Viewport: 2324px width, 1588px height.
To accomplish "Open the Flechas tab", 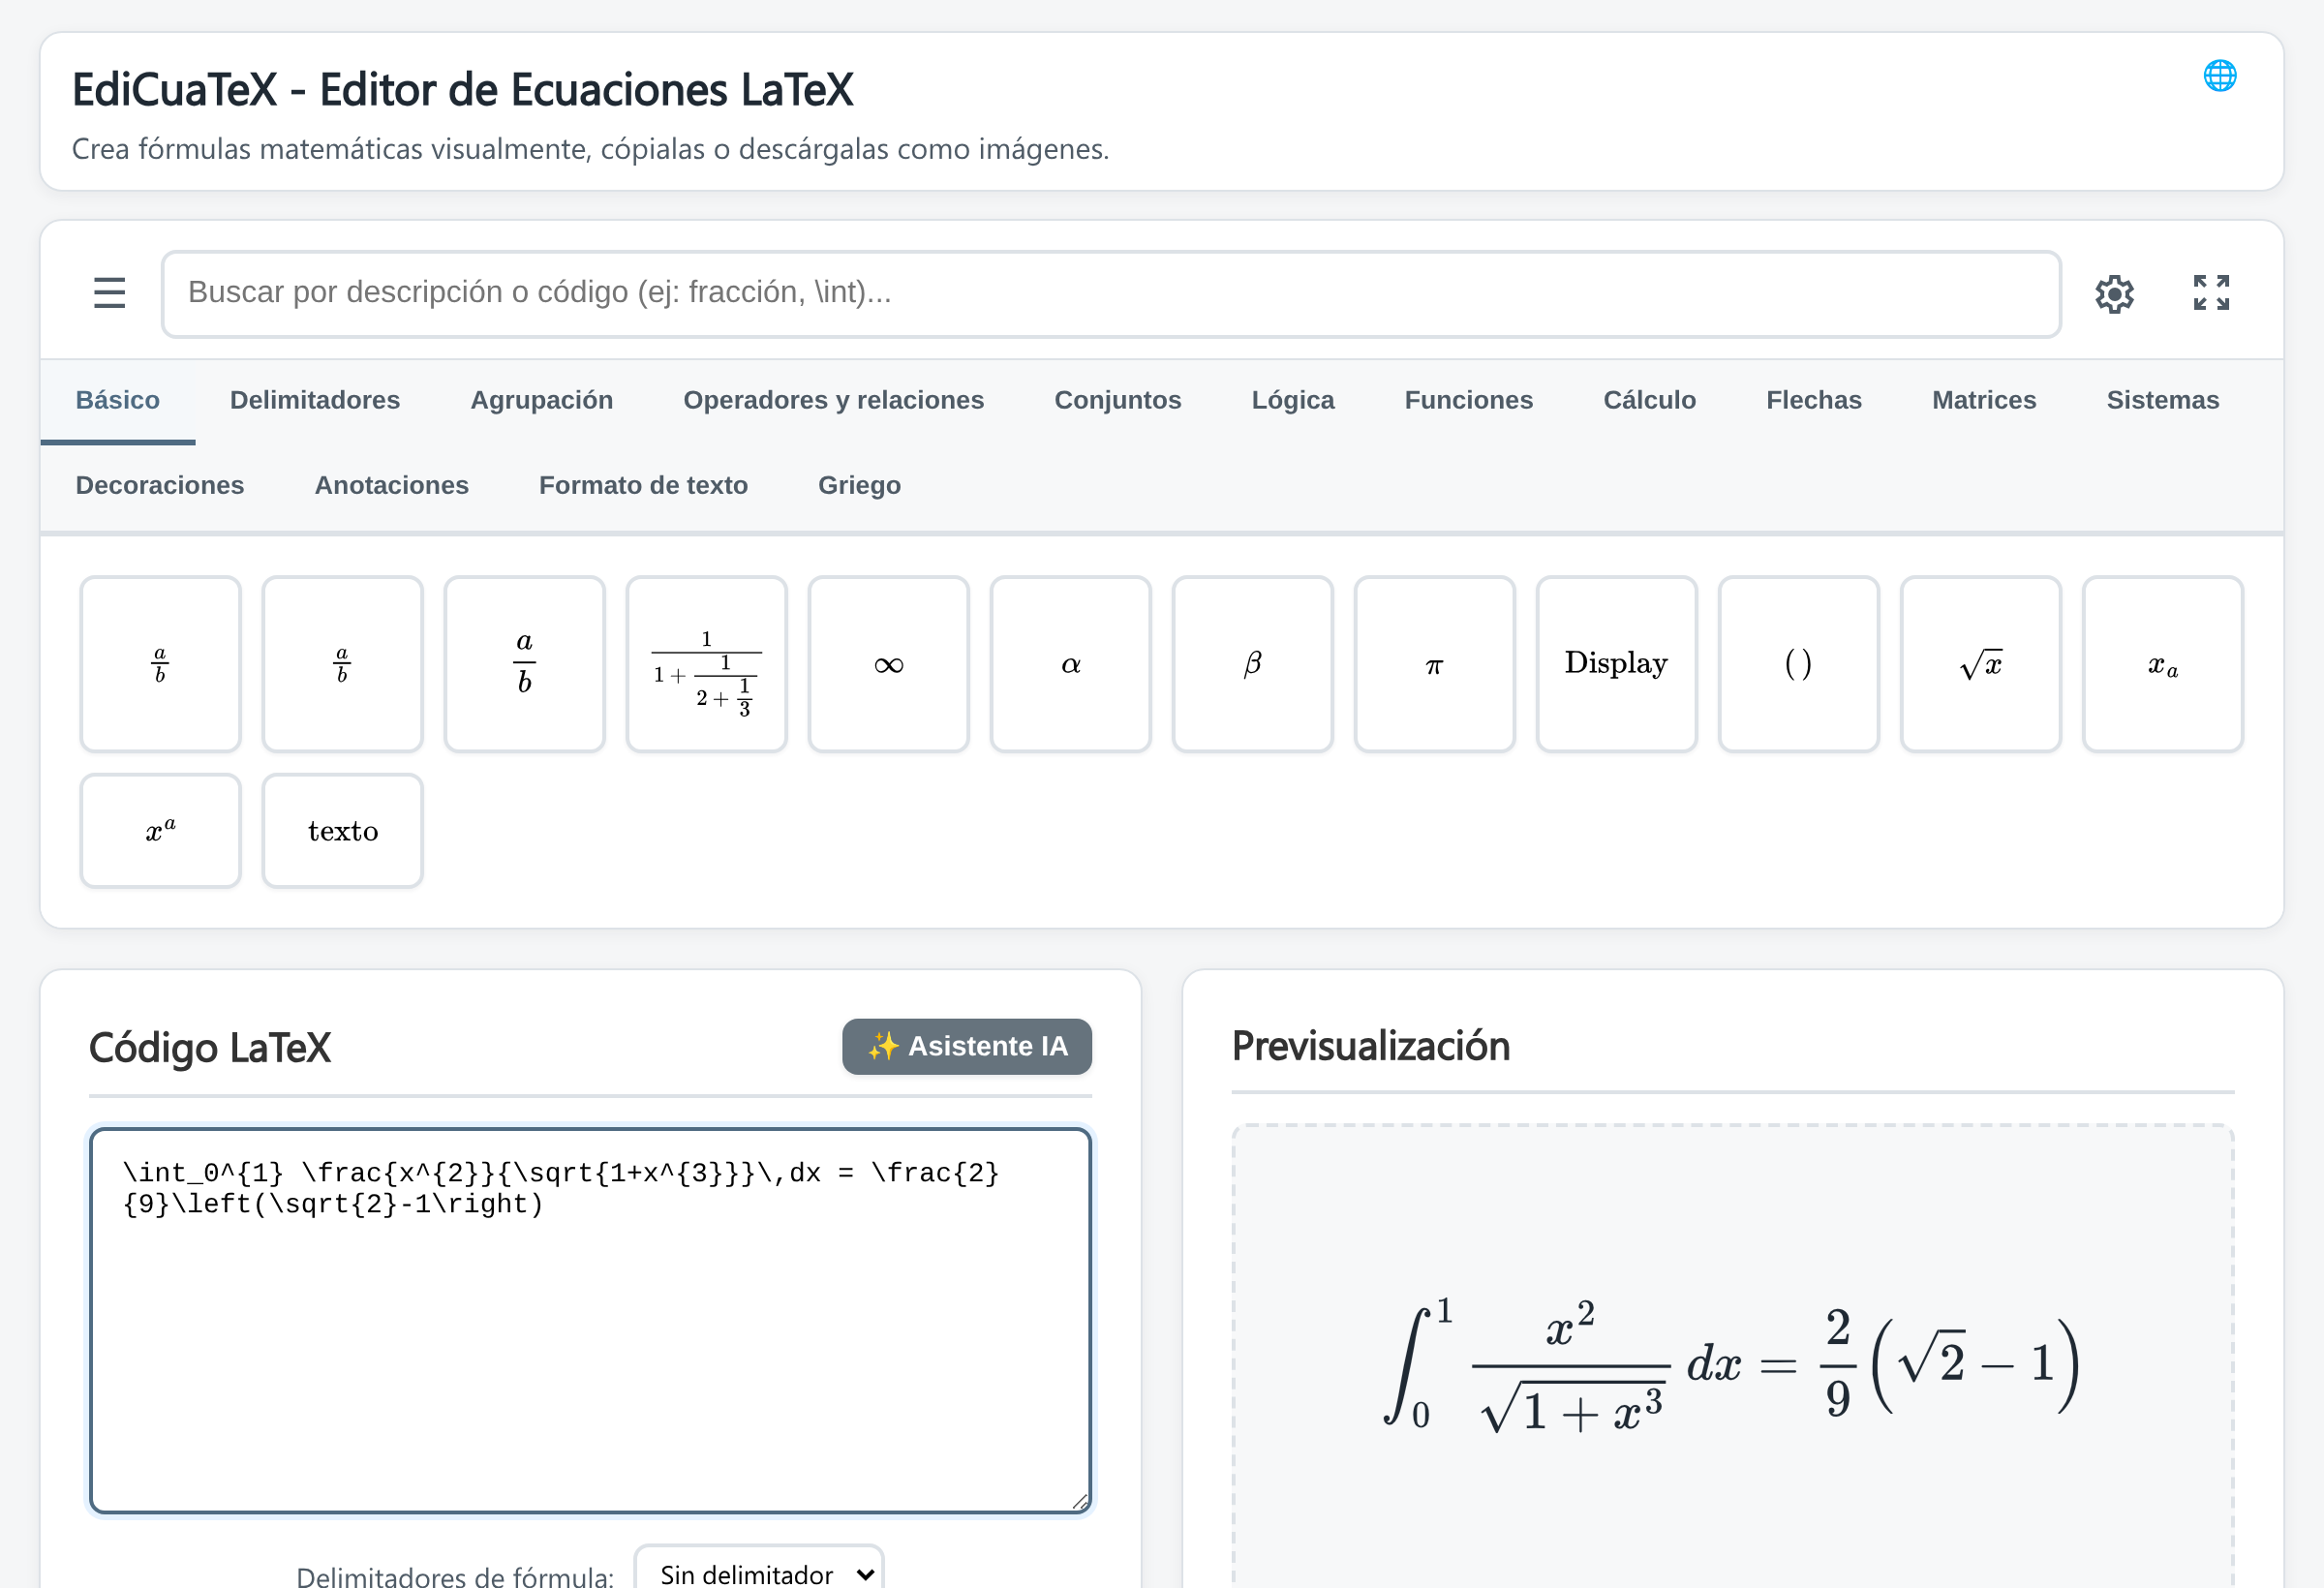I will [1814, 400].
